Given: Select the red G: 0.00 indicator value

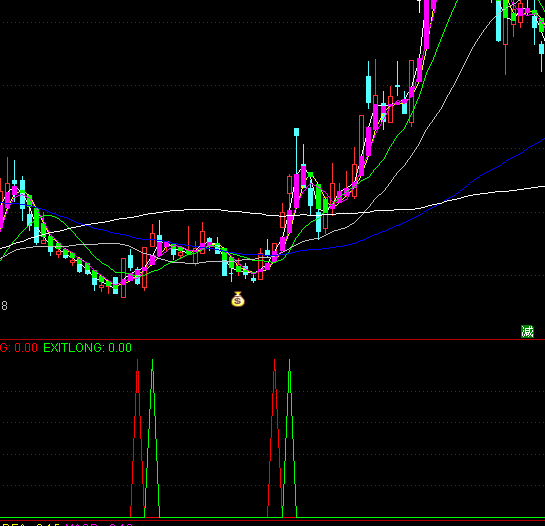Looking at the screenshot, I should [x=19, y=348].
